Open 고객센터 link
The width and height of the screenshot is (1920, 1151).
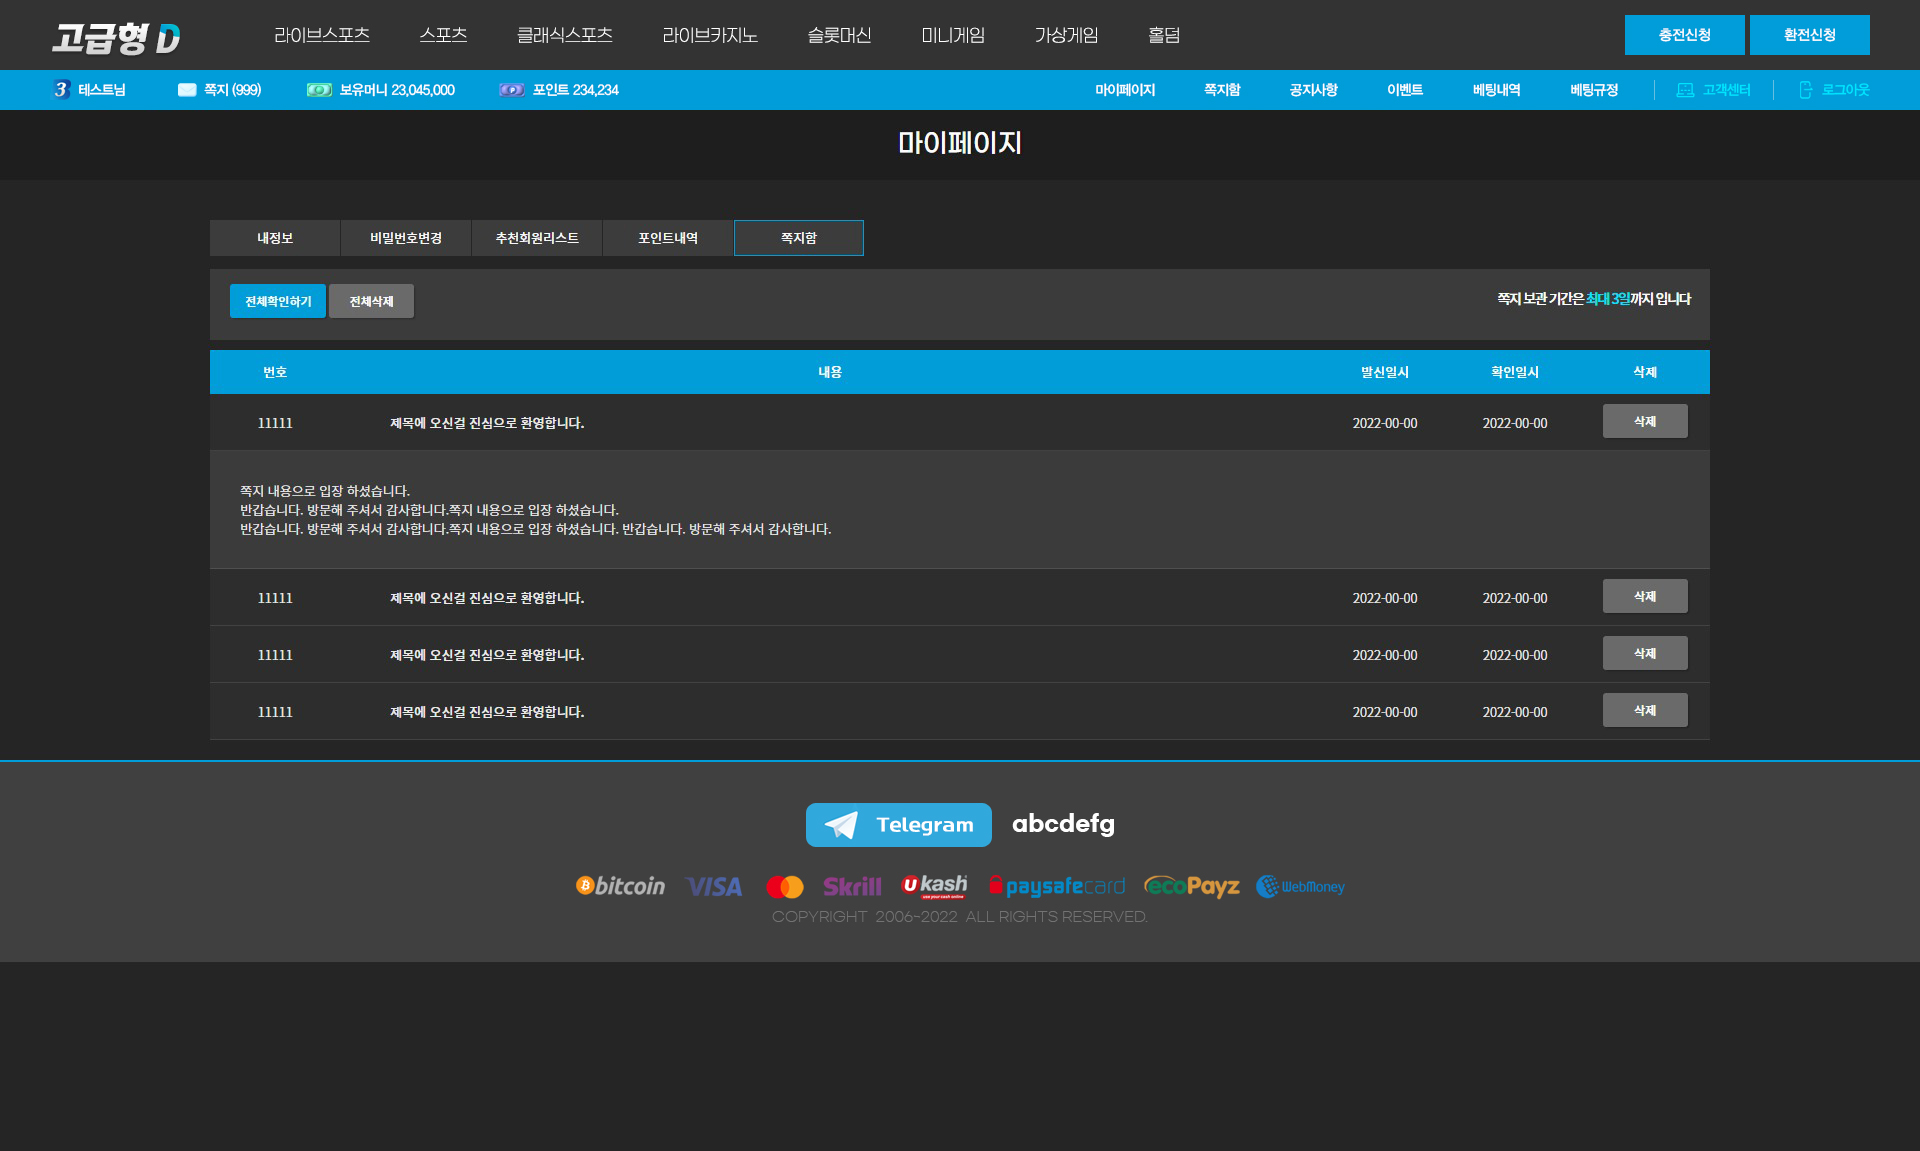tap(1727, 90)
